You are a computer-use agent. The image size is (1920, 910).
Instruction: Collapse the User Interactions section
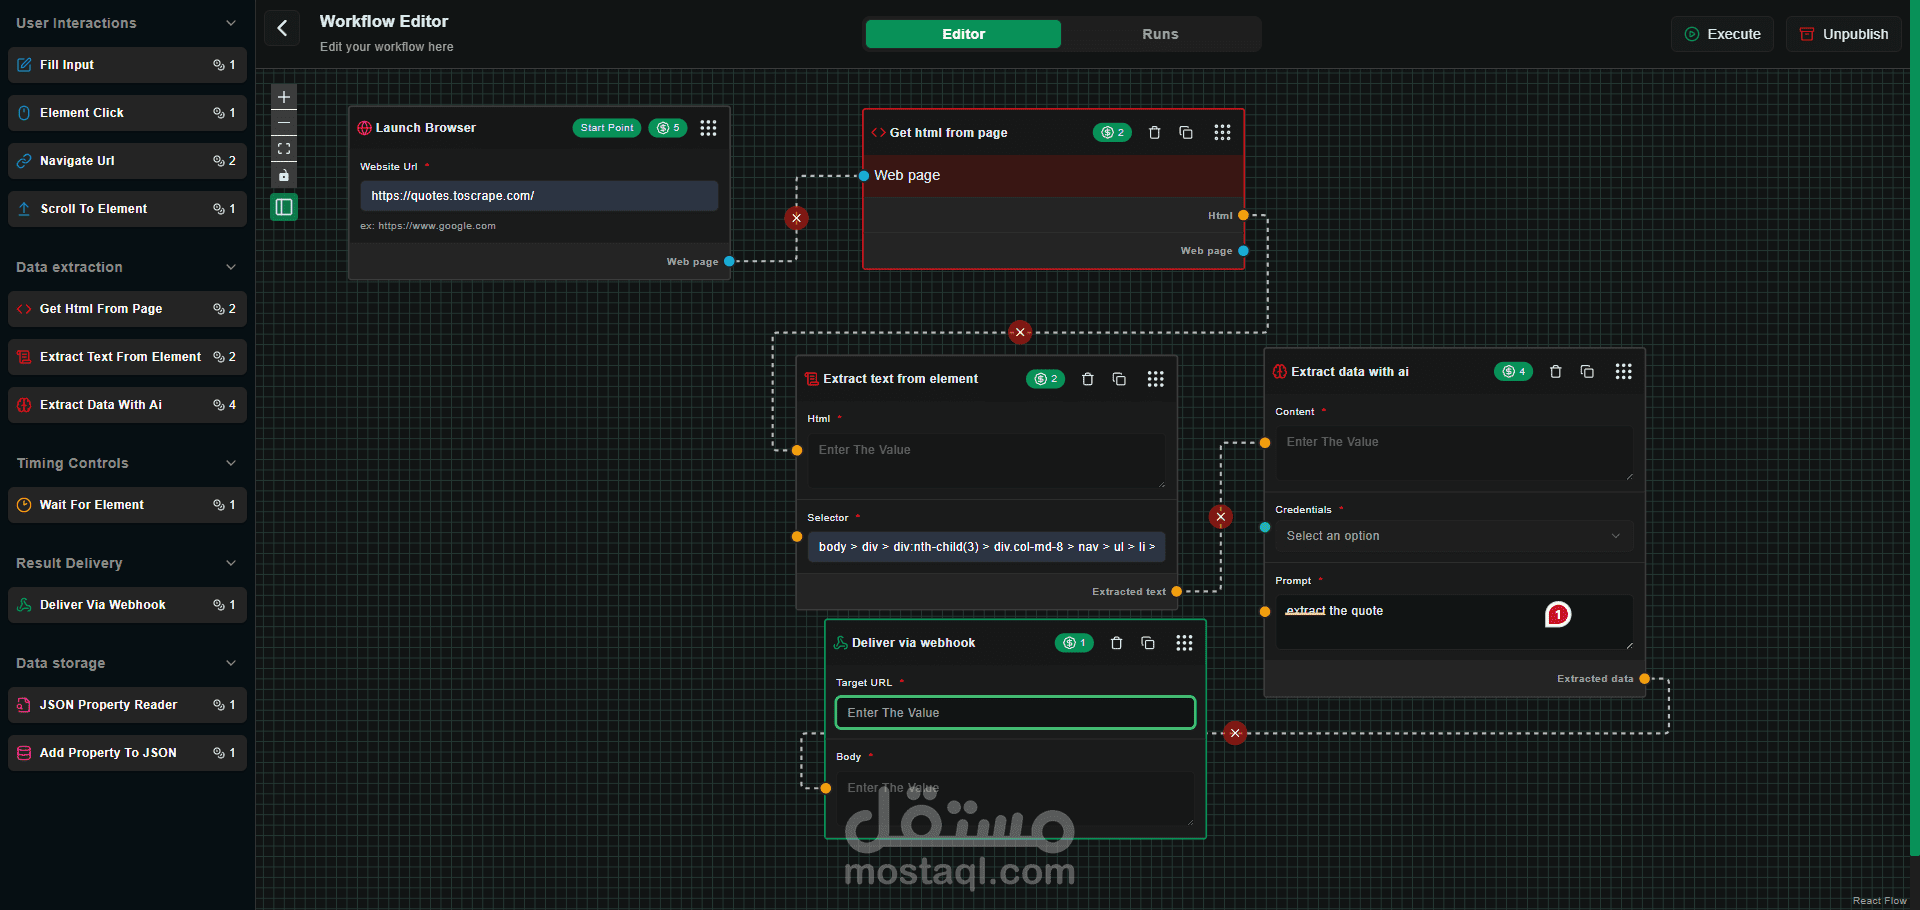pyautogui.click(x=231, y=22)
